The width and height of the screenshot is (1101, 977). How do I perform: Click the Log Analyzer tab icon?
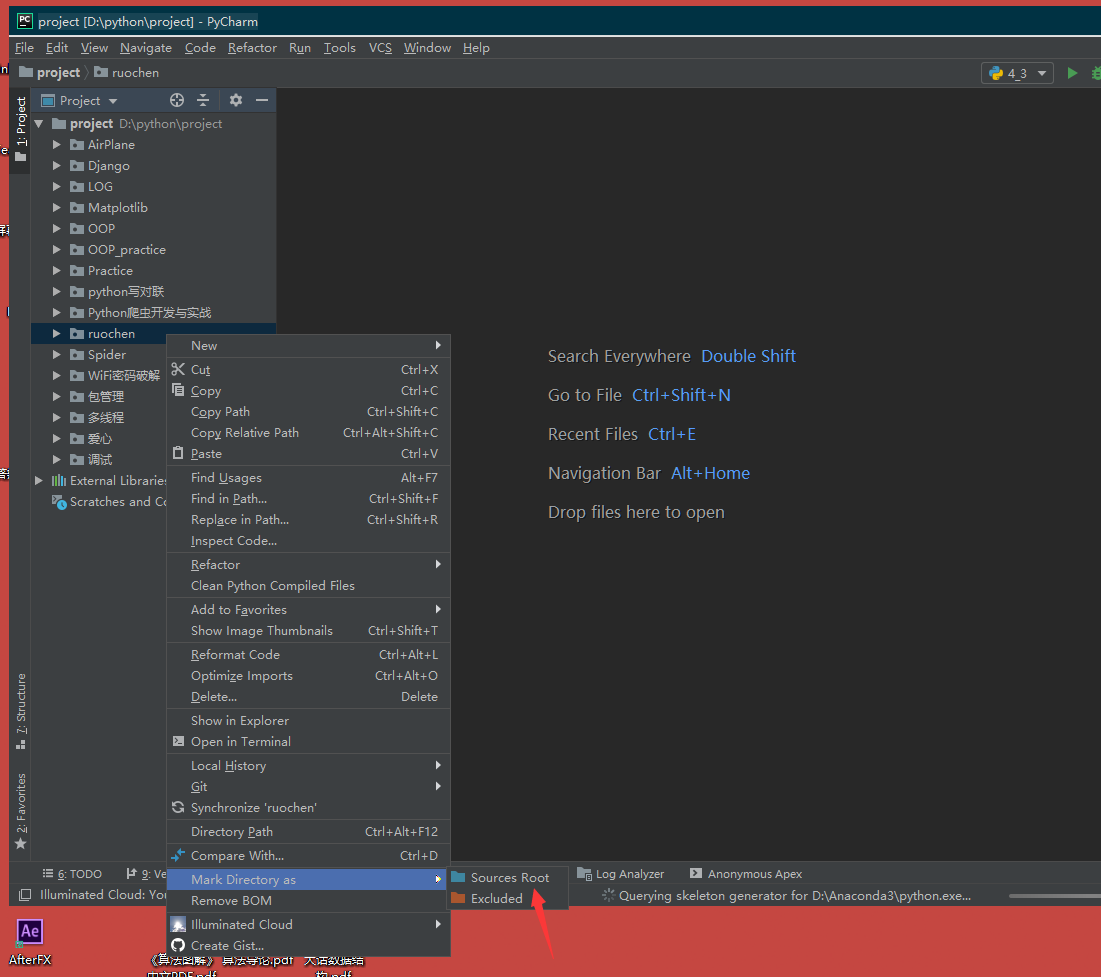coord(584,874)
